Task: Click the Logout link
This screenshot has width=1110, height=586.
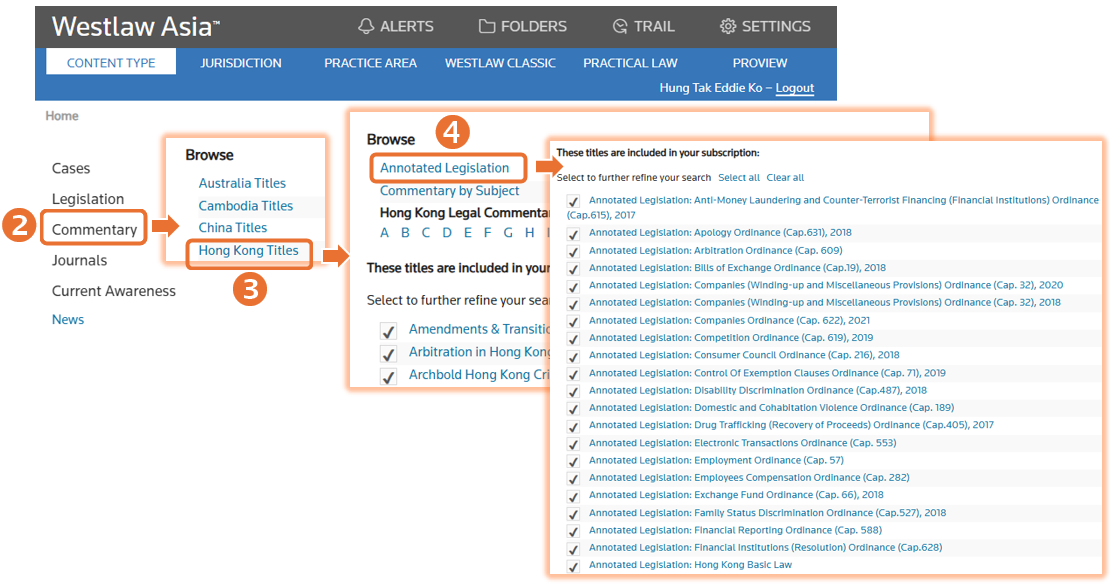Action: tap(794, 88)
